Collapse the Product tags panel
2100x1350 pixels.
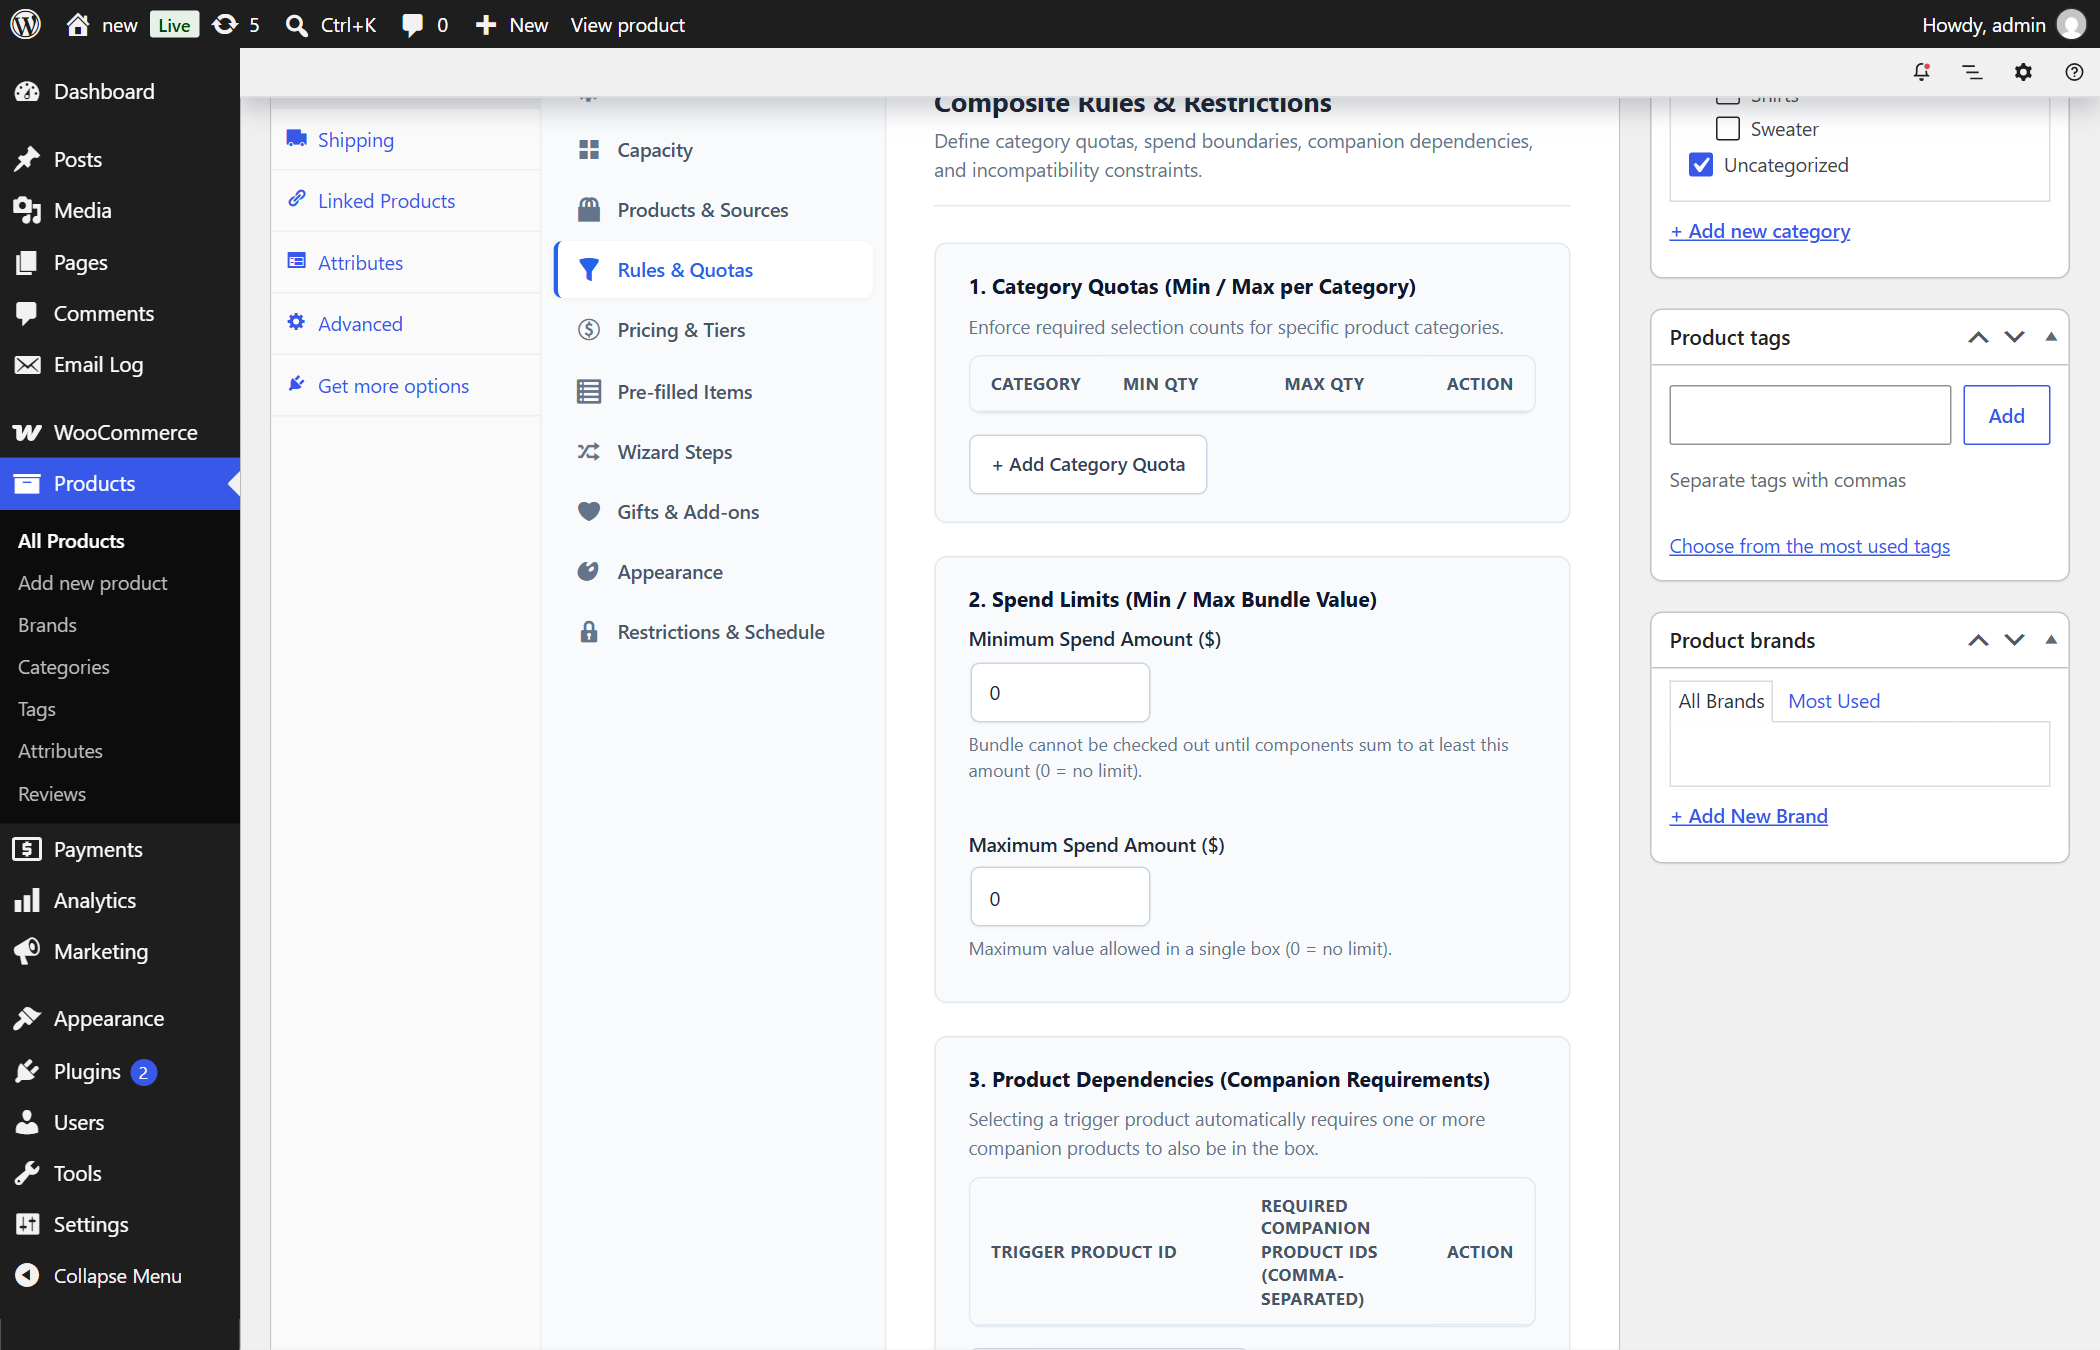pos(2051,337)
